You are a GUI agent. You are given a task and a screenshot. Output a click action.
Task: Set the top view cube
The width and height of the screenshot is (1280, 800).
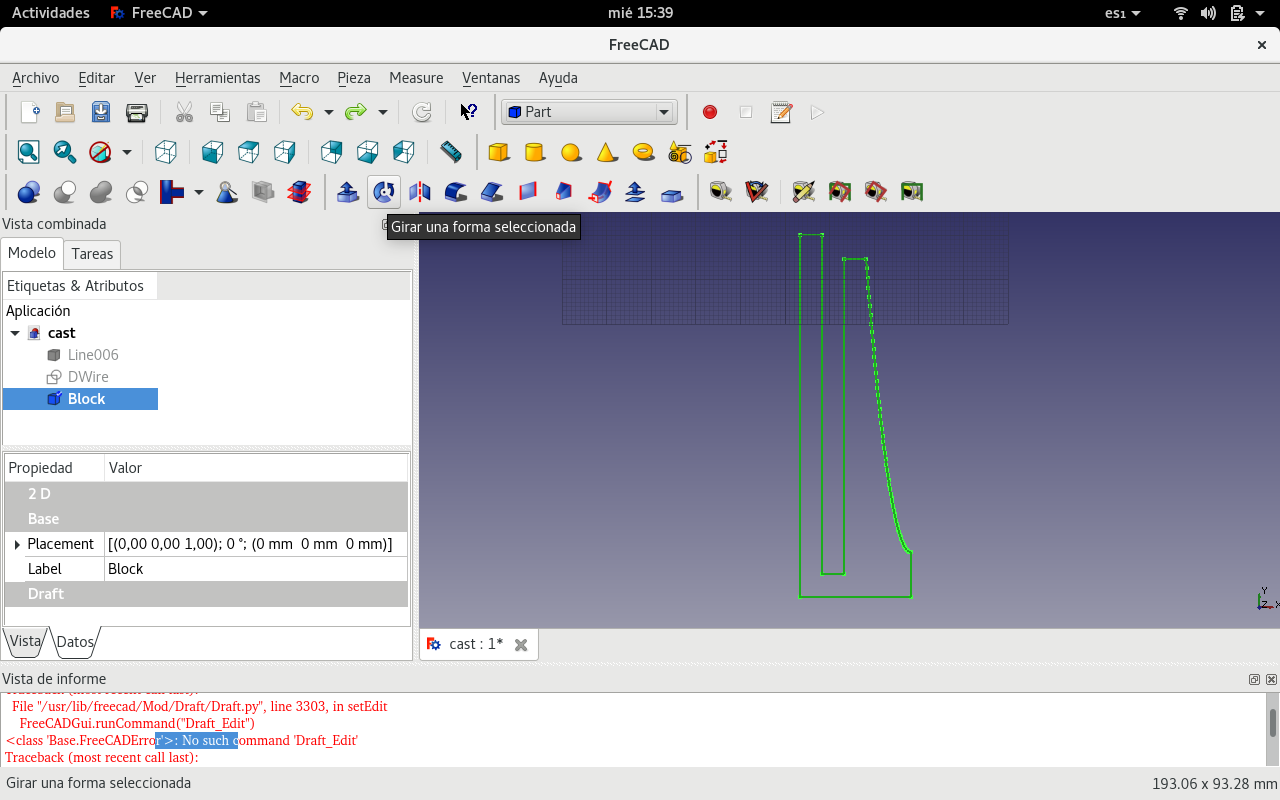click(249, 152)
